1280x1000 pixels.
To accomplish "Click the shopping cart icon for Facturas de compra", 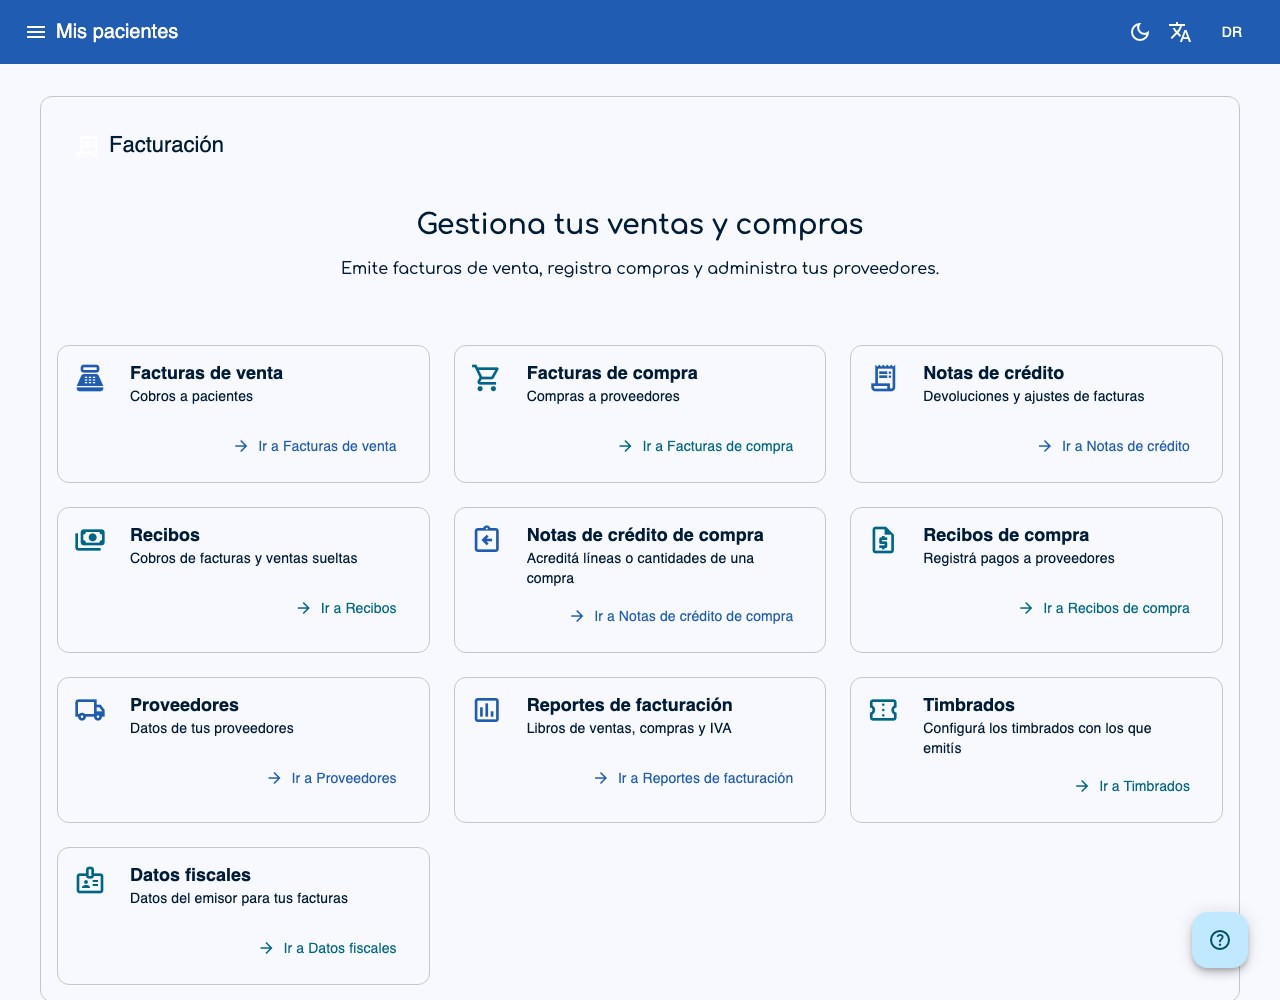I will (486, 378).
